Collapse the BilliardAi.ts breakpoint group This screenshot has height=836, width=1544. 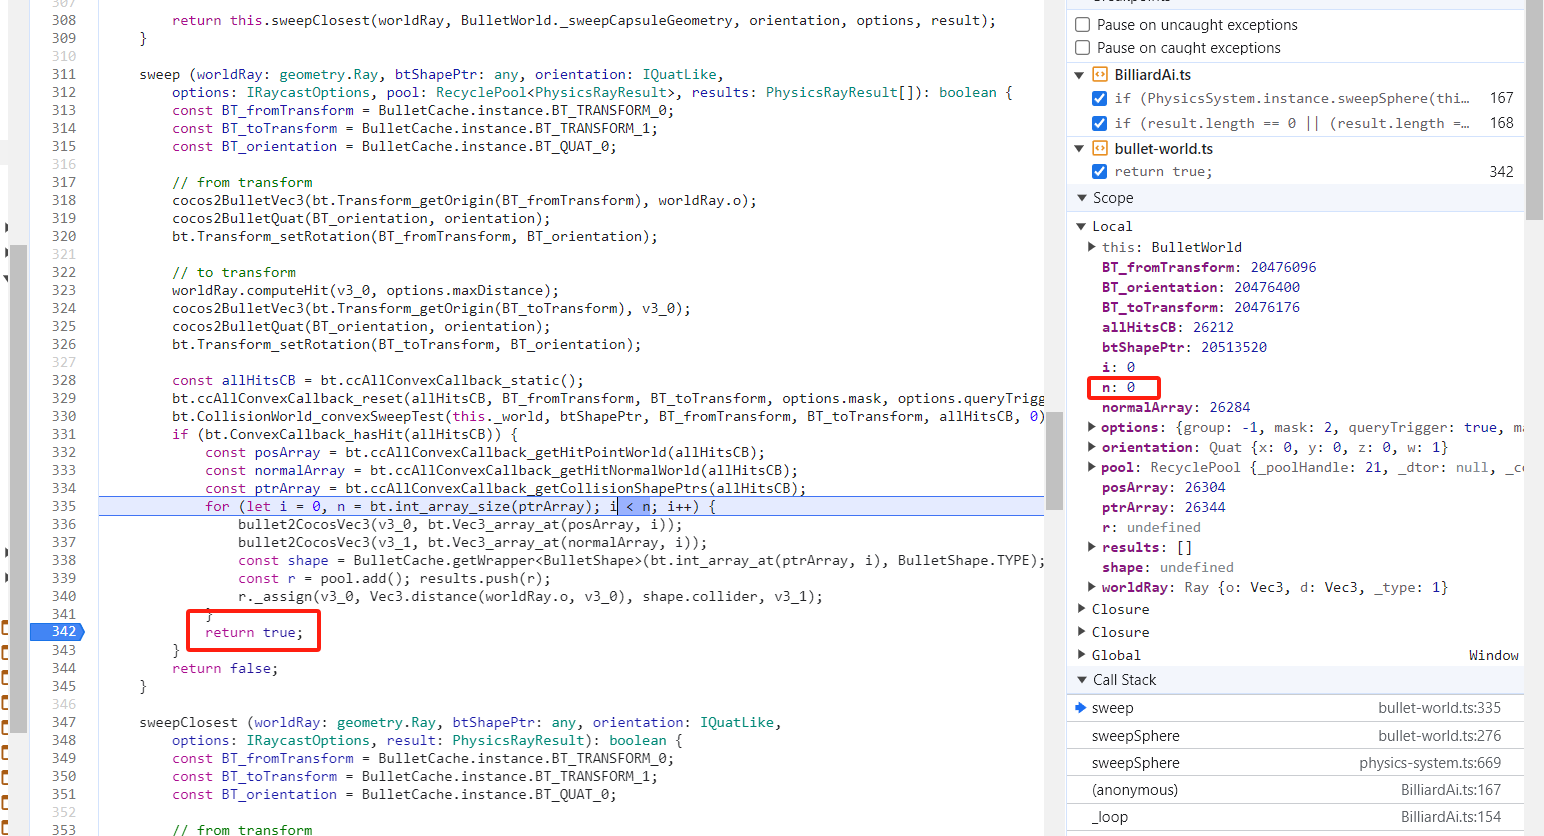(x=1079, y=75)
